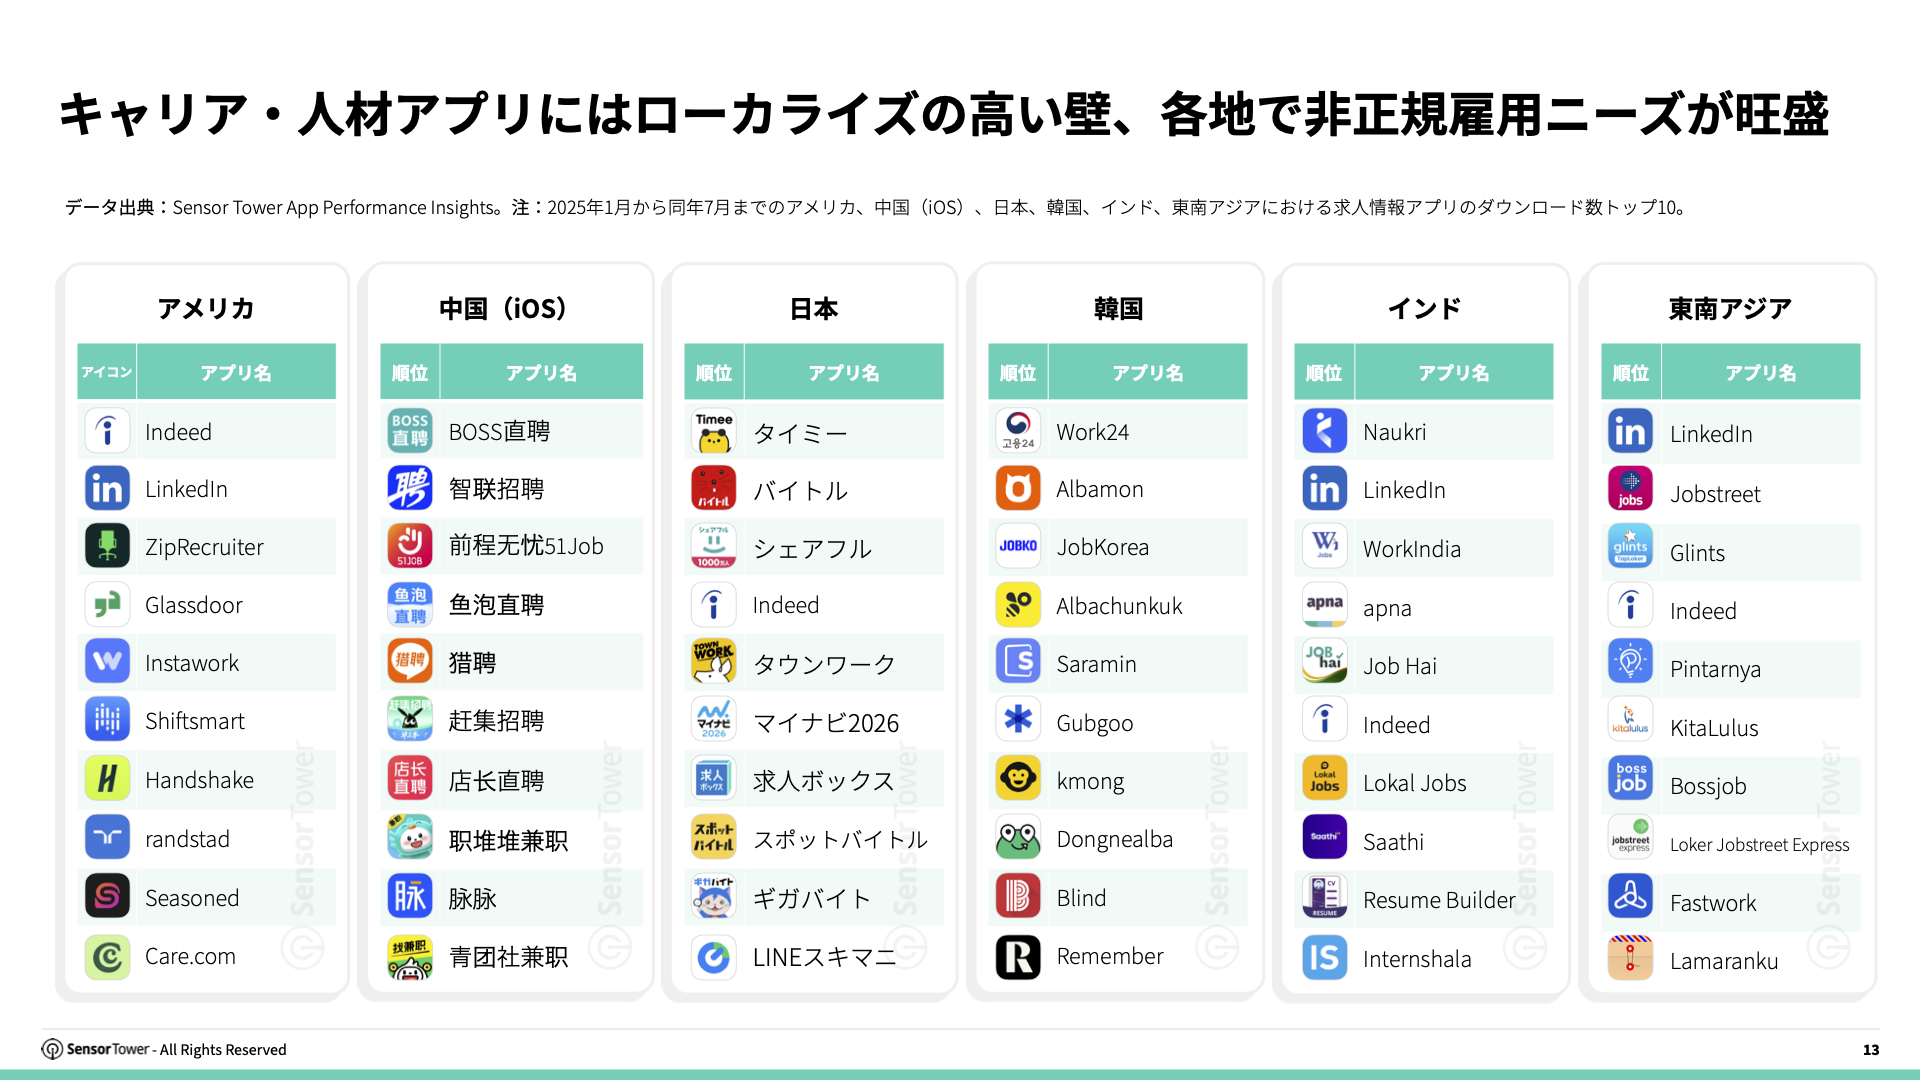Select the Remember black R icon
This screenshot has width=1920, height=1080.
click(1018, 957)
